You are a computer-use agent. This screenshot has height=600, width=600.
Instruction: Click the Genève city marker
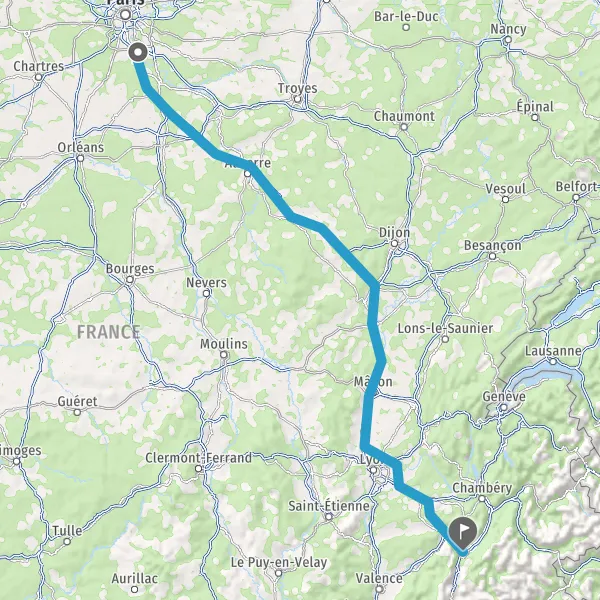[x=504, y=408]
